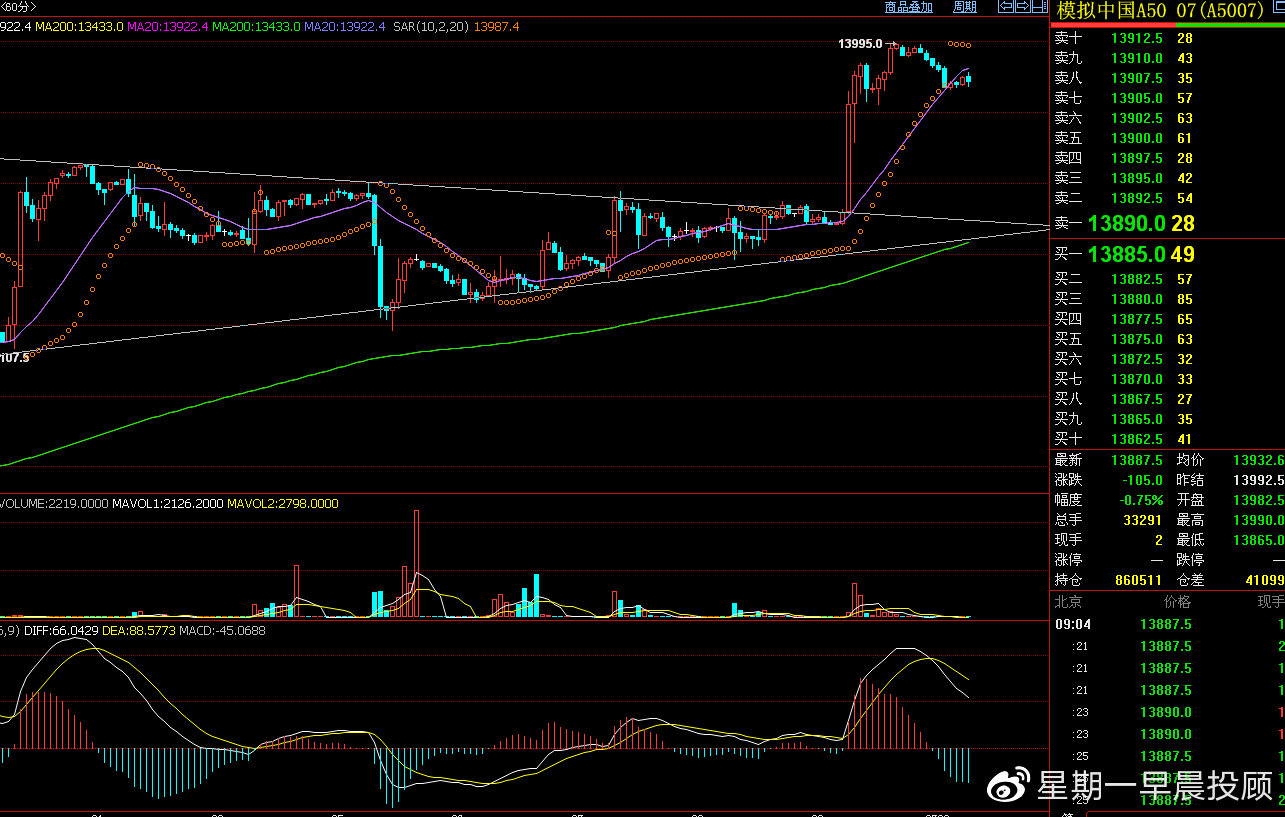This screenshot has height=817, width=1285.
Task: Select the 卖六 ask row at 13902.5
Action: point(1167,118)
